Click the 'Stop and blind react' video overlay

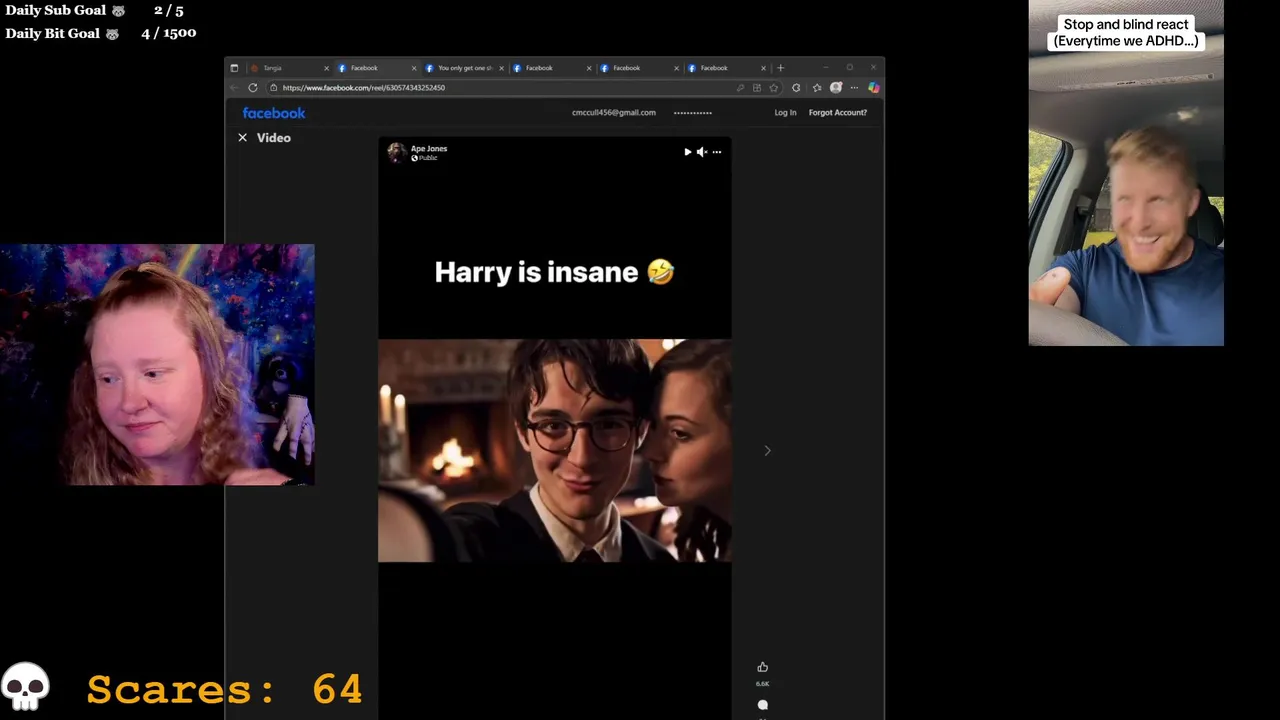pos(1126,173)
